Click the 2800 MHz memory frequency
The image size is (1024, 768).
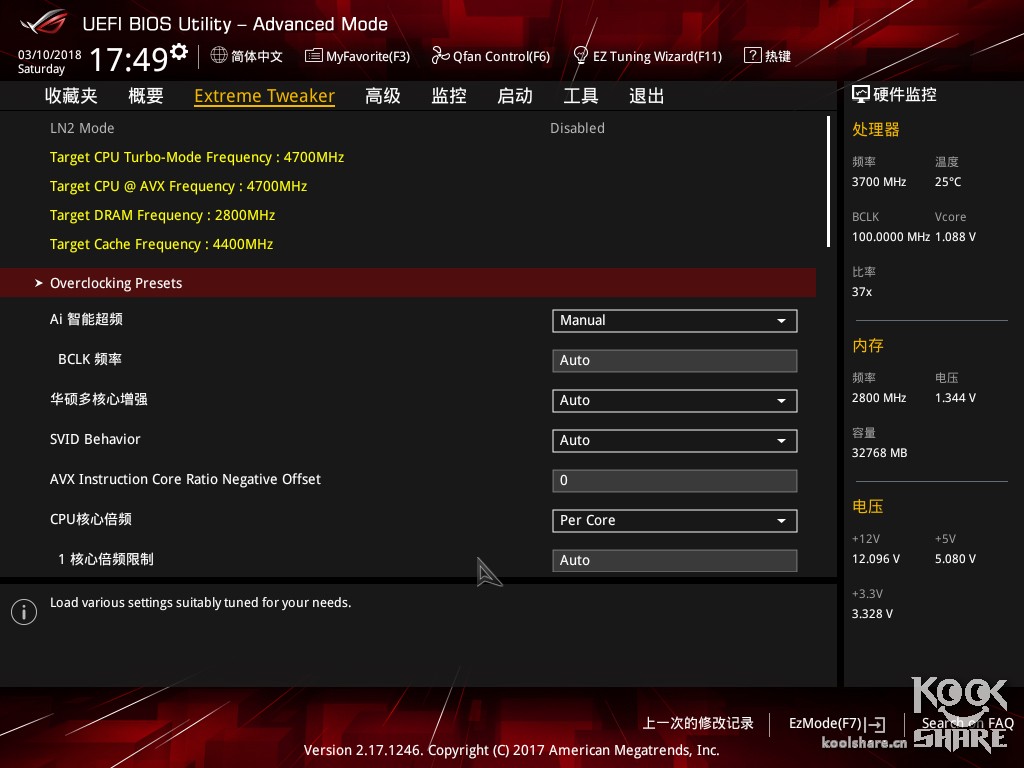coord(879,398)
